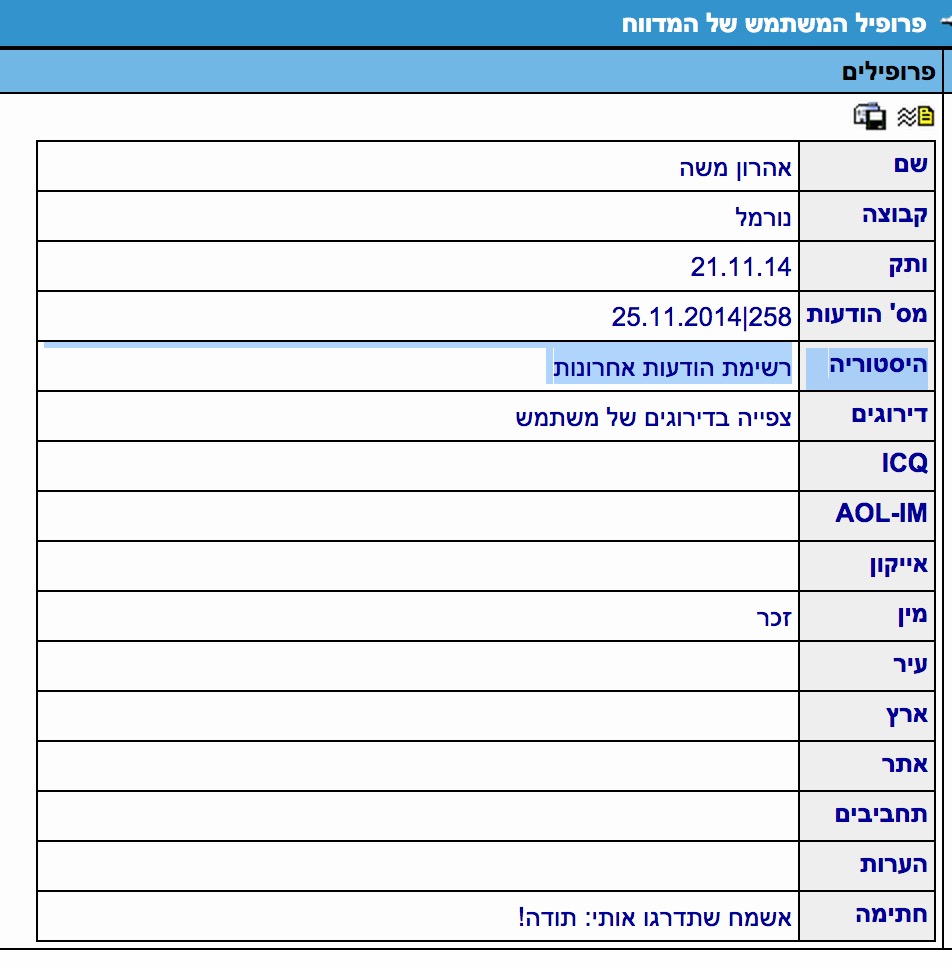Select the דירוגים row label
The height and width of the screenshot is (968, 952).
pyautogui.click(x=889, y=415)
